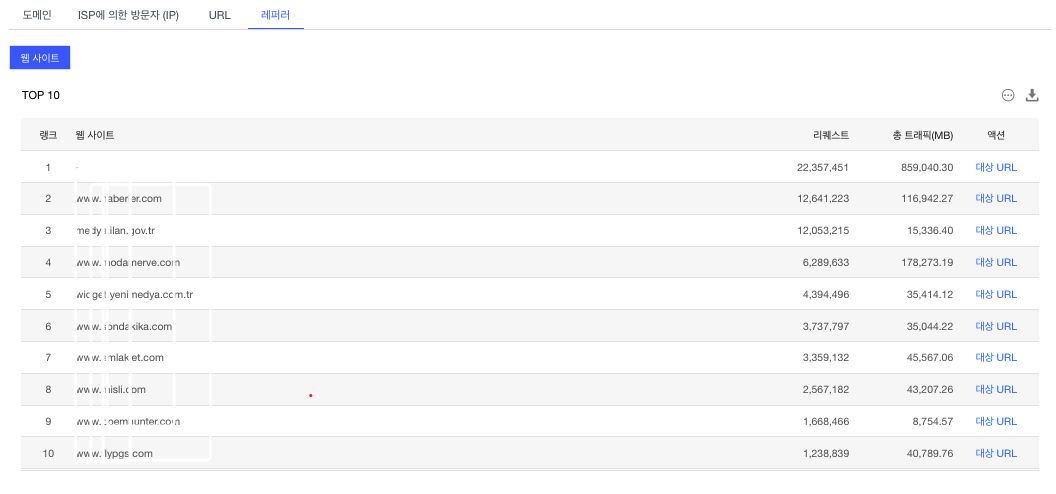
Task: Switch to the 도메인 tab
Action: pos(37,16)
